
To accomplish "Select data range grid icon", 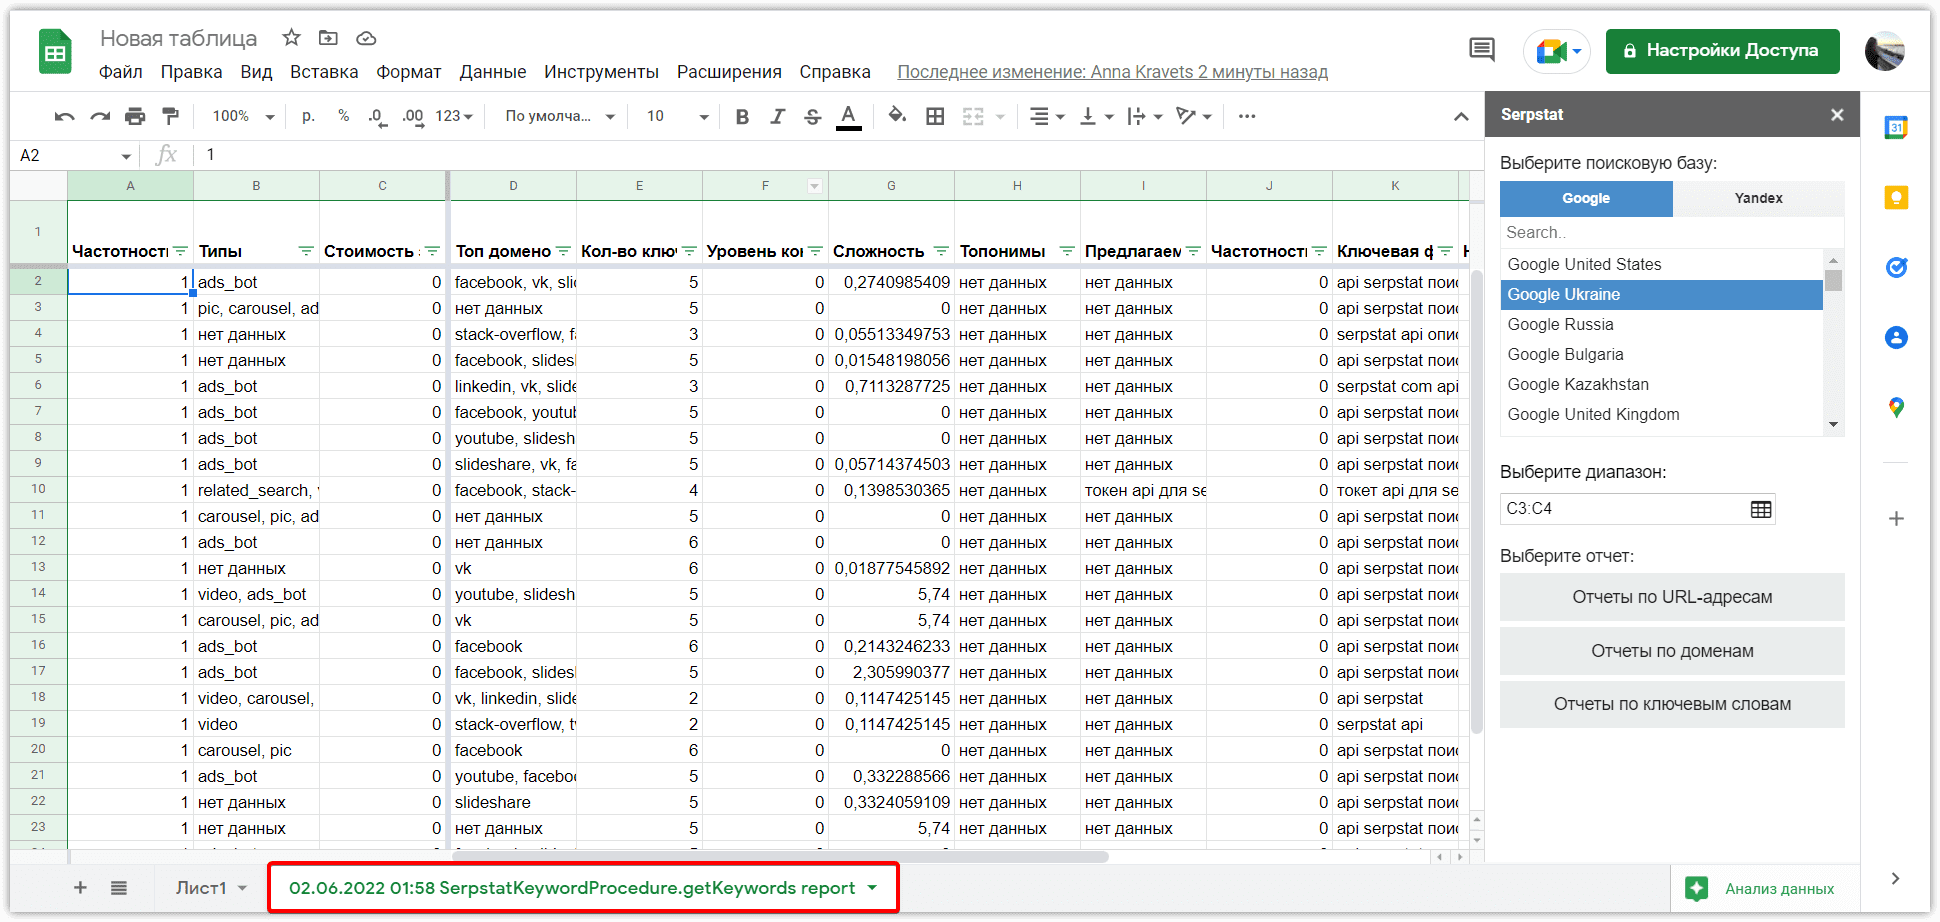I will [x=1761, y=509].
